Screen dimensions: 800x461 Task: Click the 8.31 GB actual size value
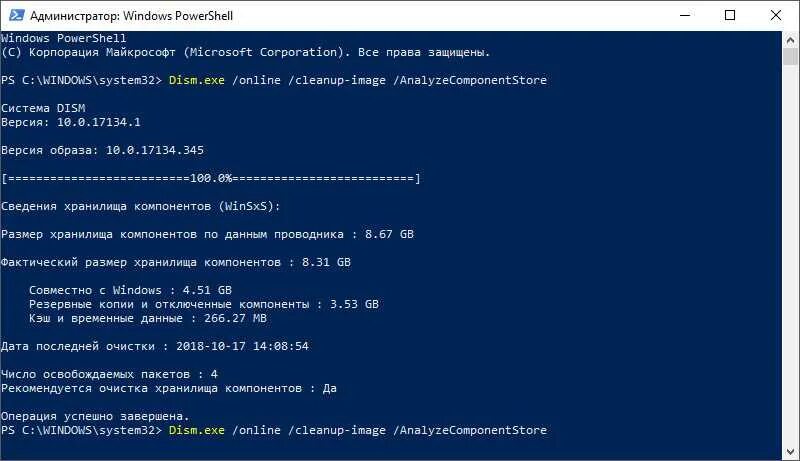327,262
